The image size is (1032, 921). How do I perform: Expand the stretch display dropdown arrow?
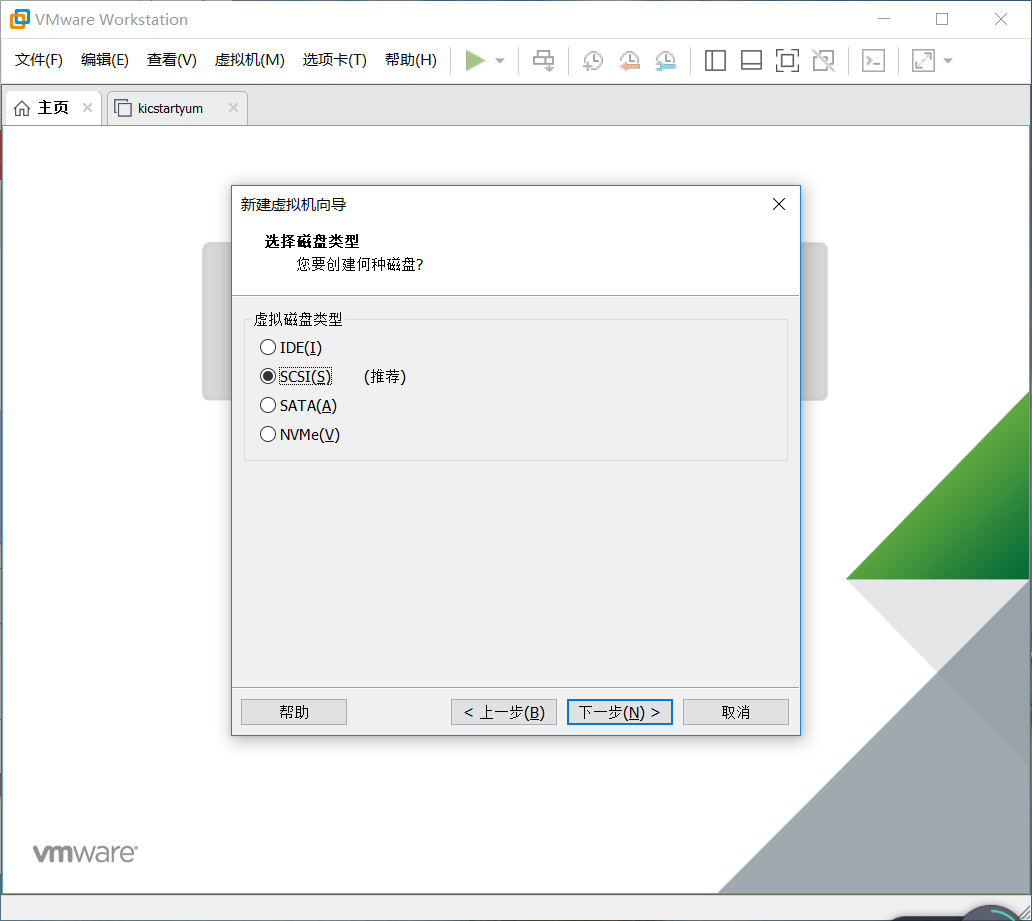coord(948,61)
